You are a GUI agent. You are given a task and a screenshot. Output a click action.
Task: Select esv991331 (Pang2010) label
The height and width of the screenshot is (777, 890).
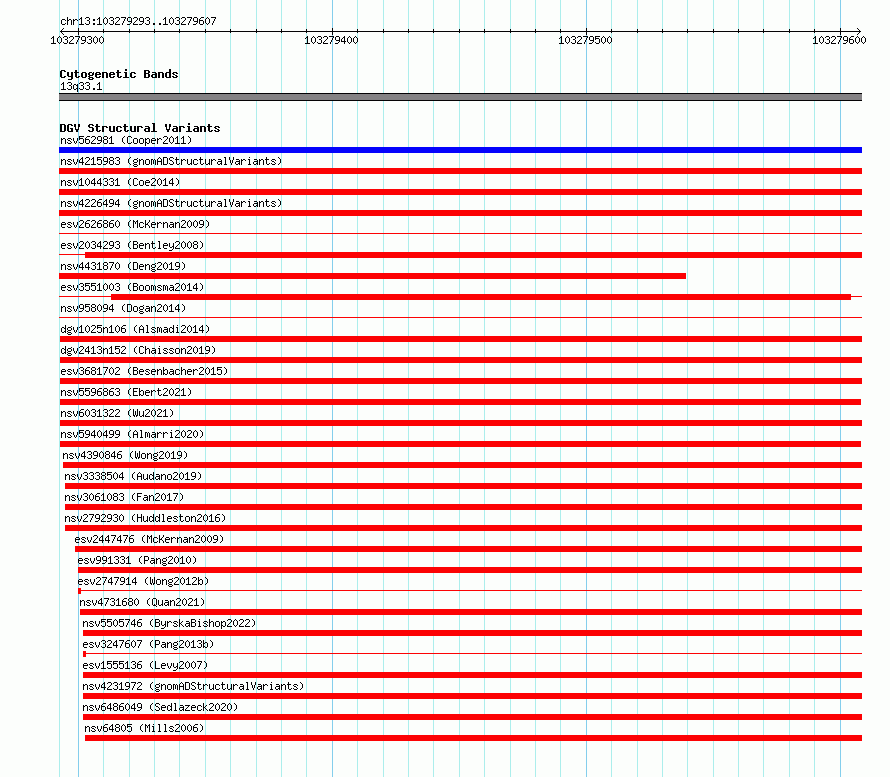pyautogui.click(x=137, y=560)
